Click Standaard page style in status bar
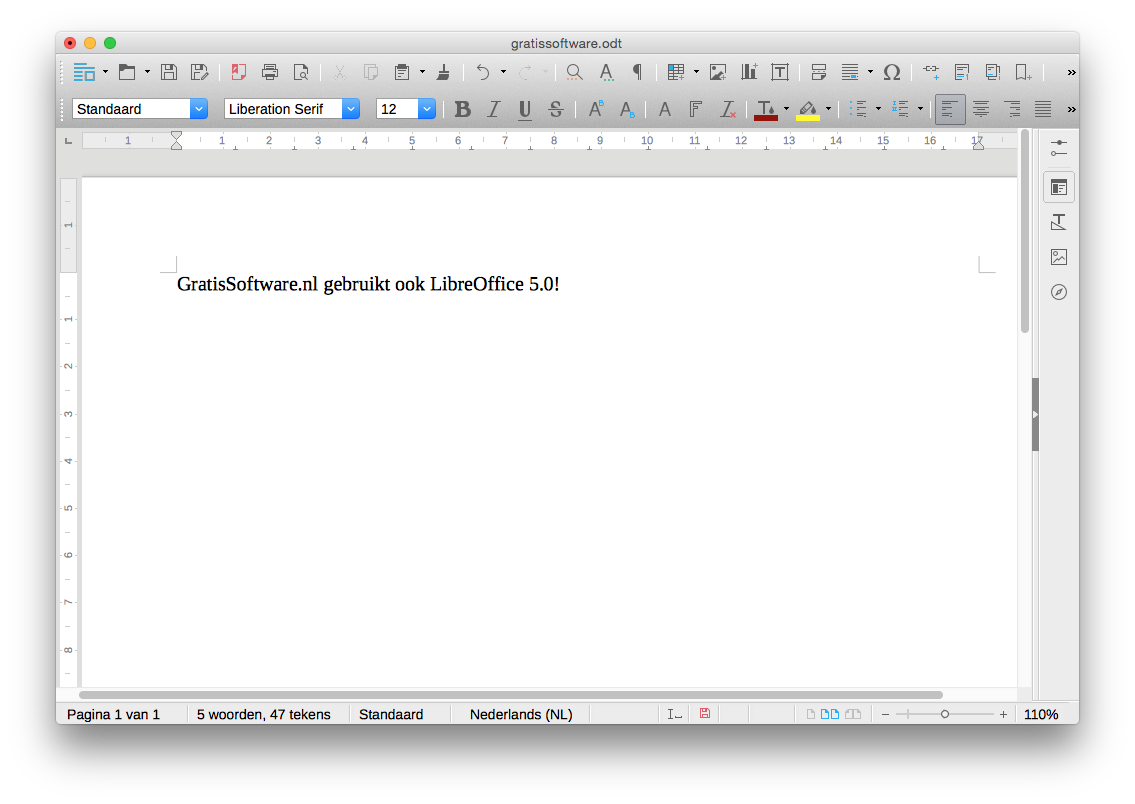1135x804 pixels. click(391, 714)
